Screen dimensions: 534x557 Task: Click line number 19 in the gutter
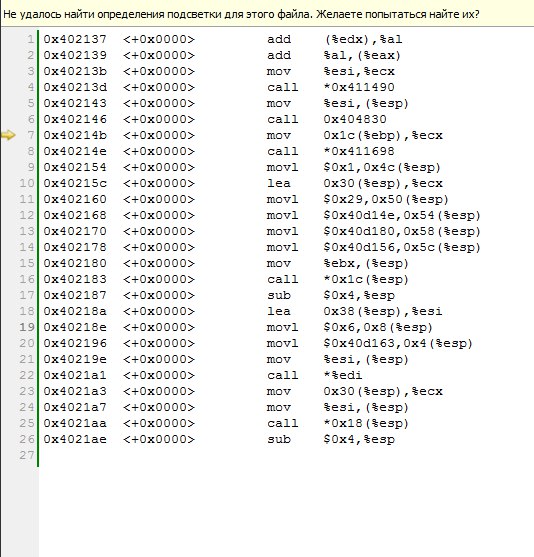tap(27, 327)
